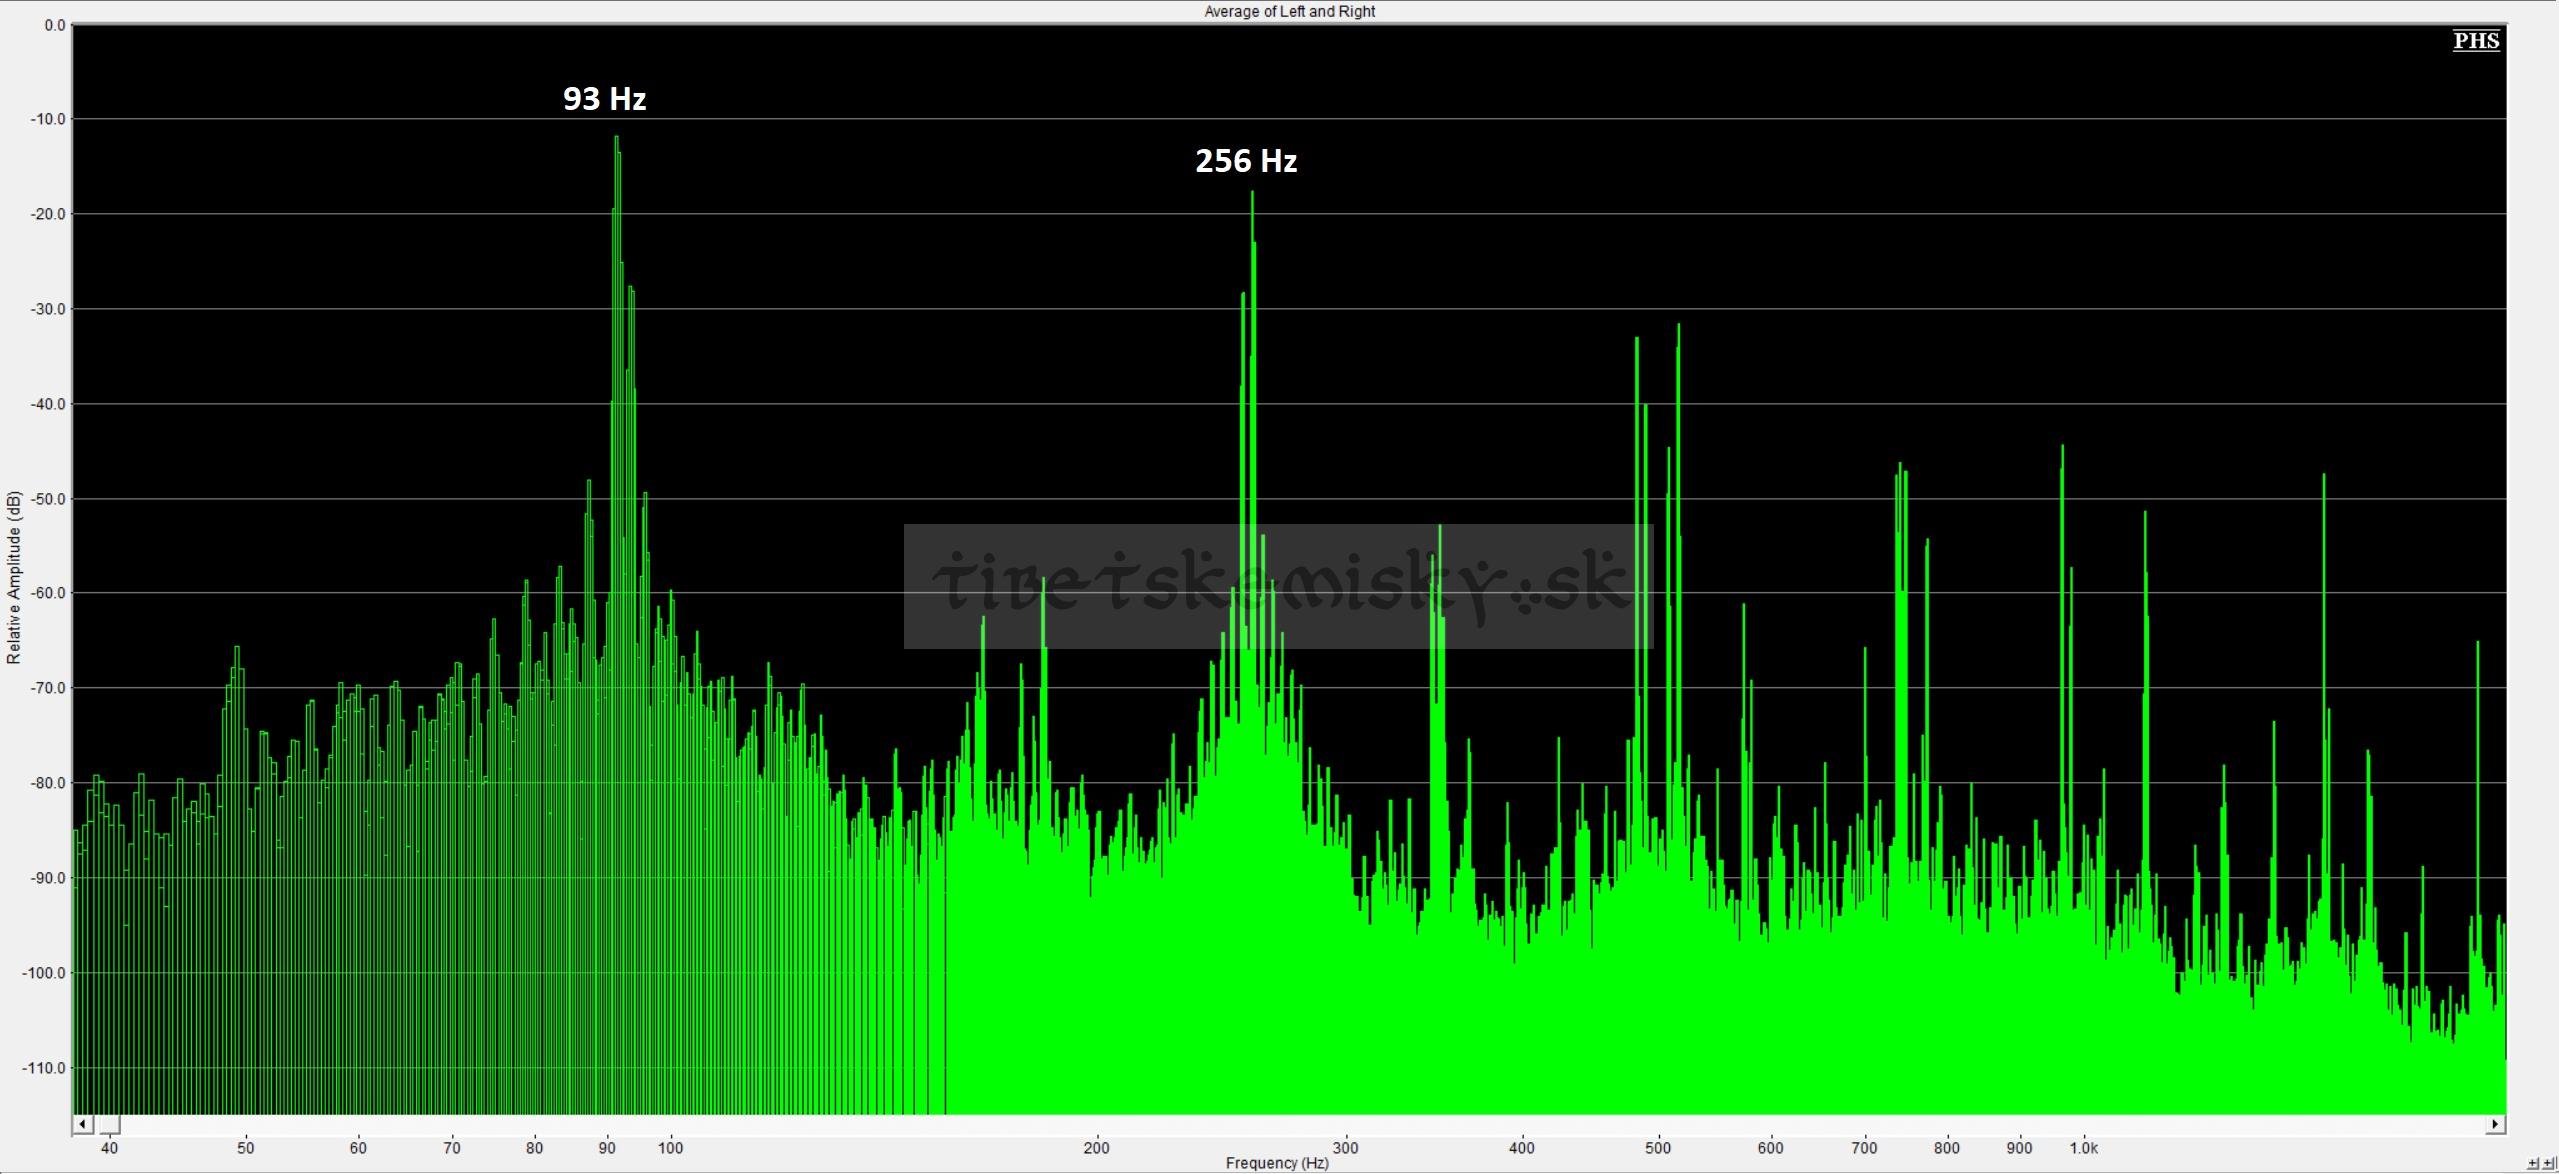The width and height of the screenshot is (2559, 1174).
Task: Click the 'Frequency (Hz)' axis label
Action: tap(1277, 1163)
